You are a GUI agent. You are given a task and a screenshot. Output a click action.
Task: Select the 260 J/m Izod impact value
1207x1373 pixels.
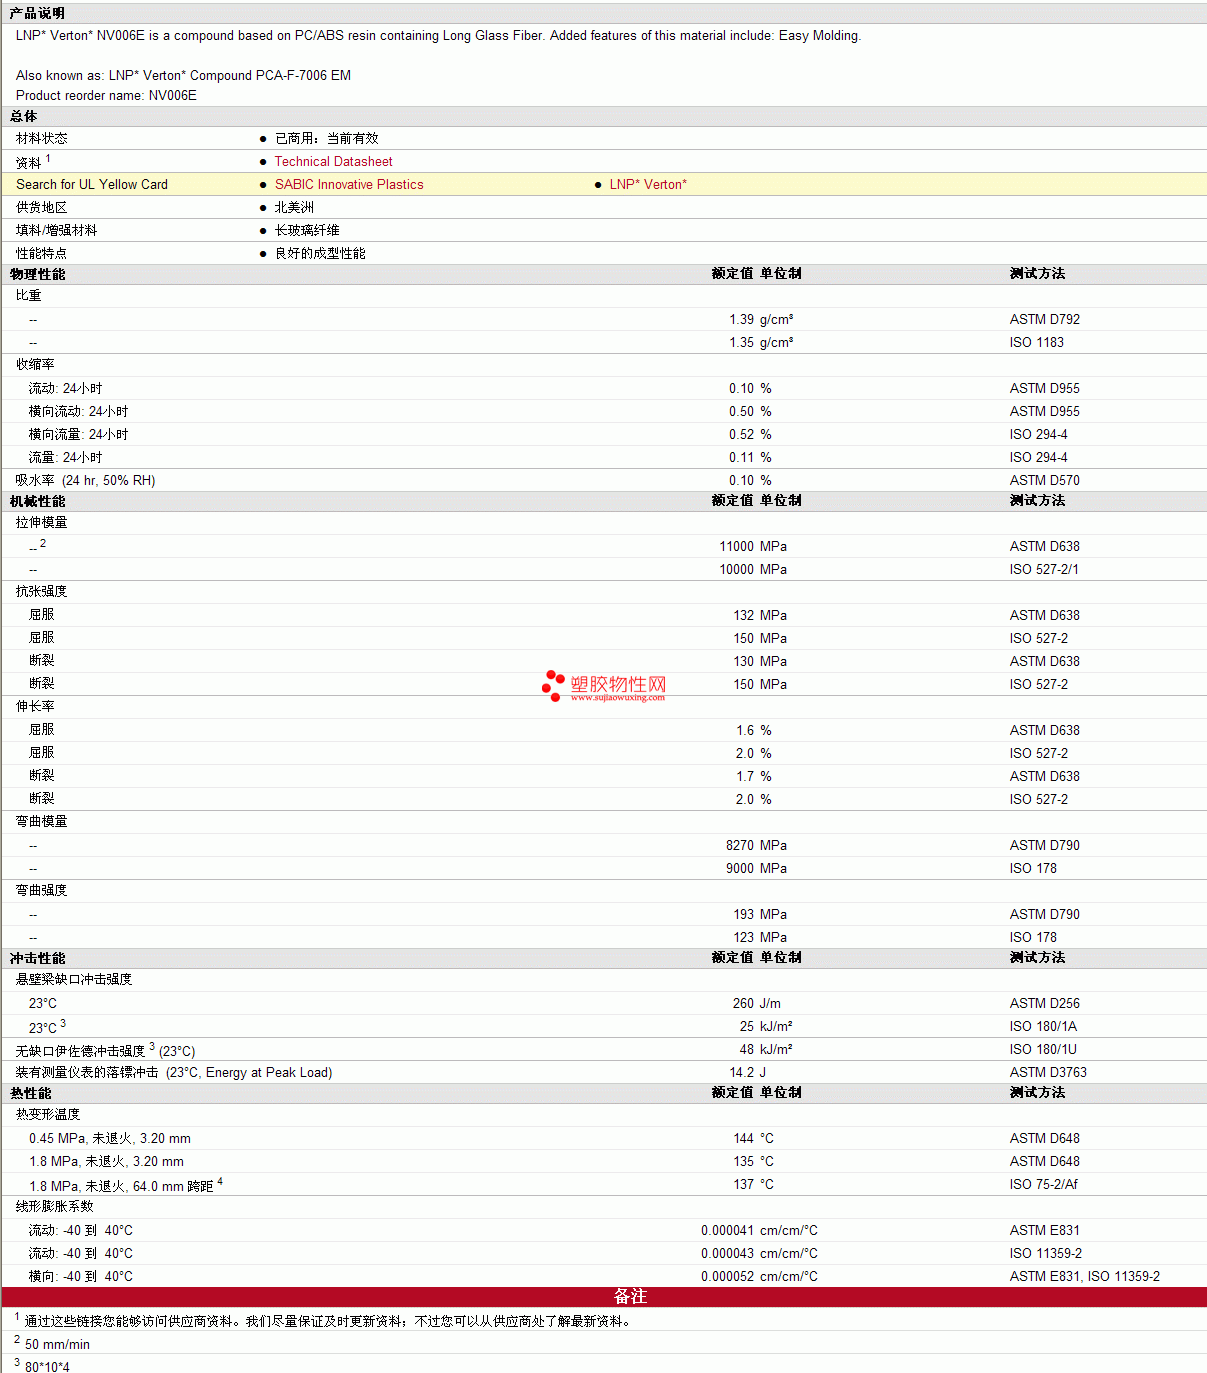757,1003
